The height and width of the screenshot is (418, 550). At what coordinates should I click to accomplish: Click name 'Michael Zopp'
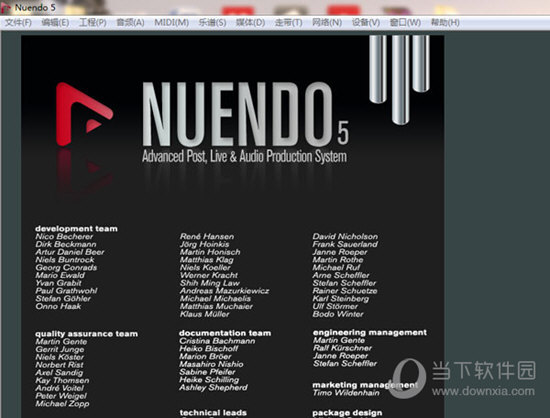coord(62,404)
